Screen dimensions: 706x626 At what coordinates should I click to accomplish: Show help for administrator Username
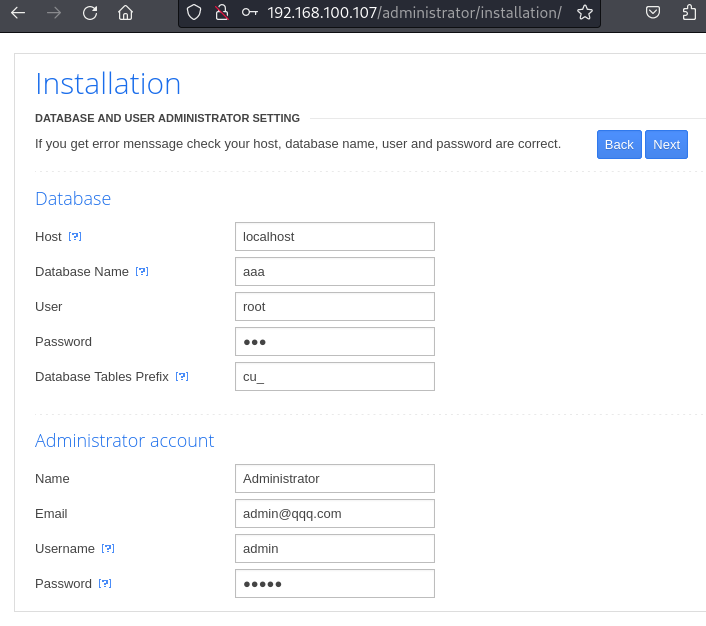pyautogui.click(x=108, y=549)
